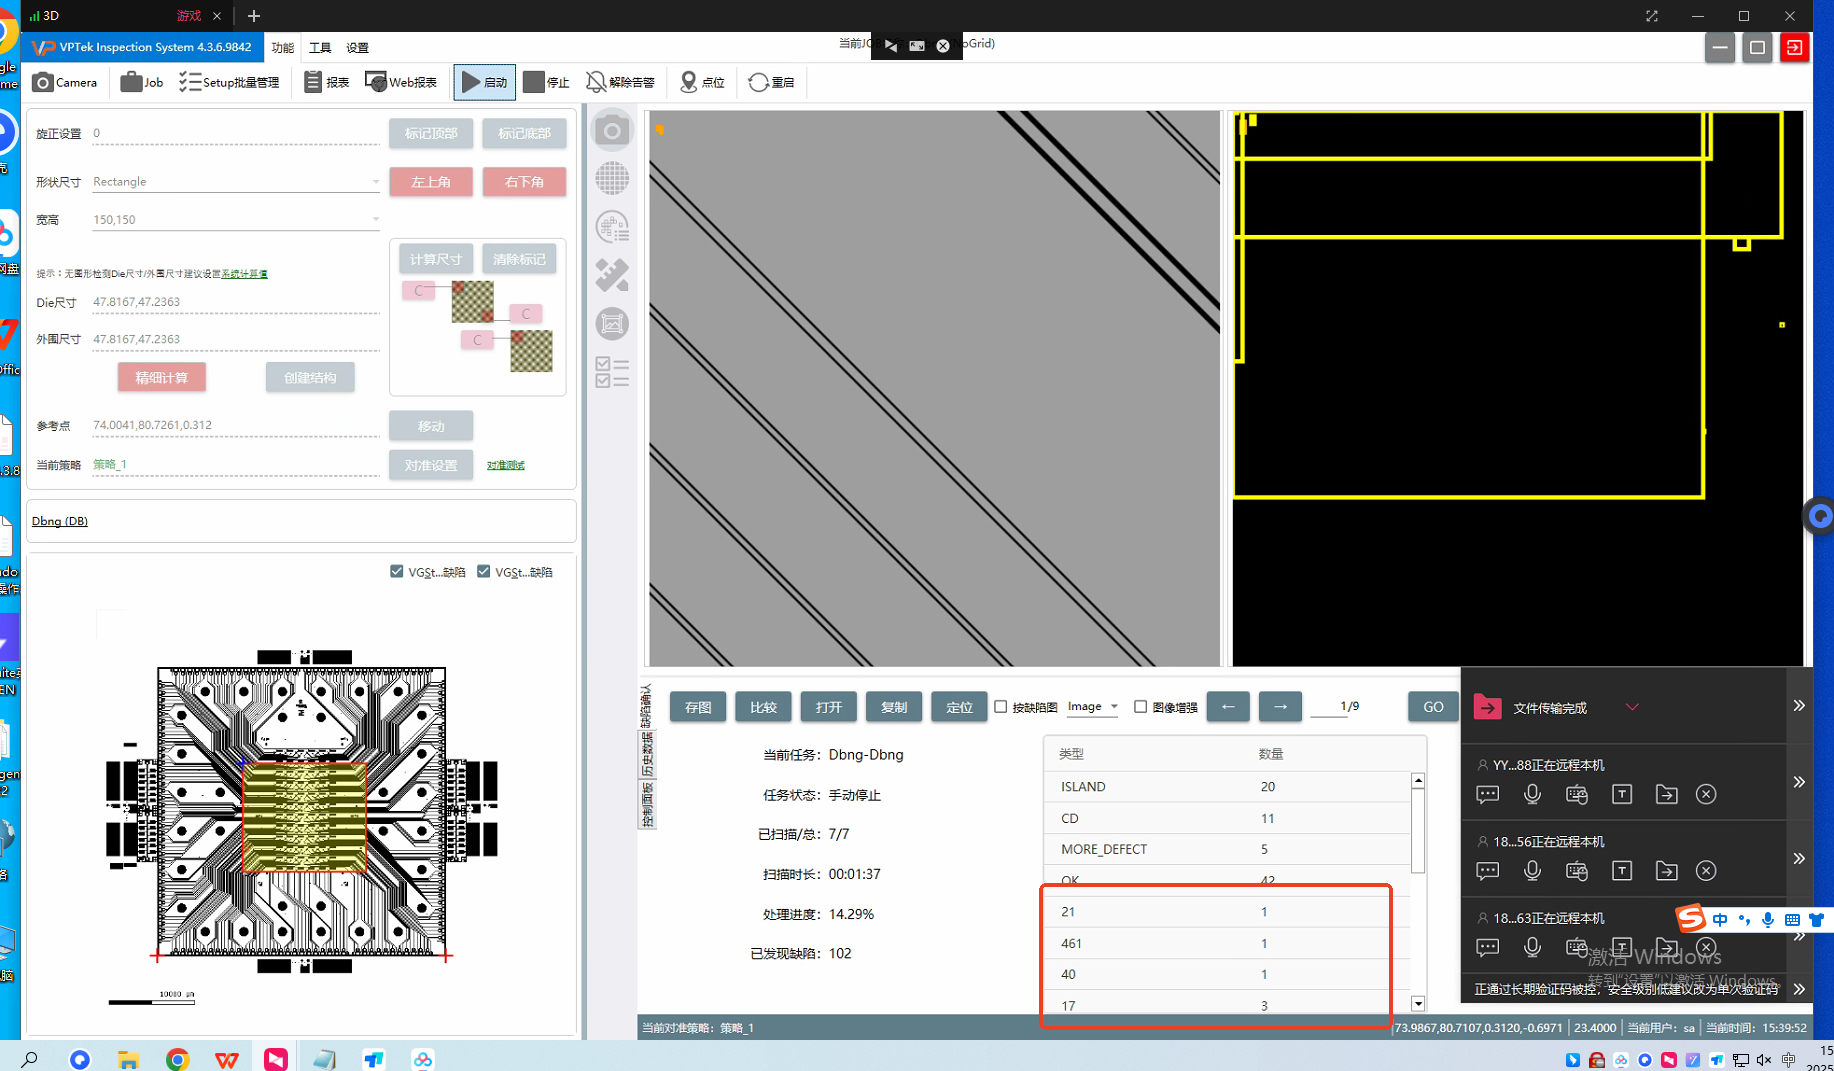Viewport: 1834px width, 1071px height.
Task: Click the GO button
Action: click(x=1433, y=706)
